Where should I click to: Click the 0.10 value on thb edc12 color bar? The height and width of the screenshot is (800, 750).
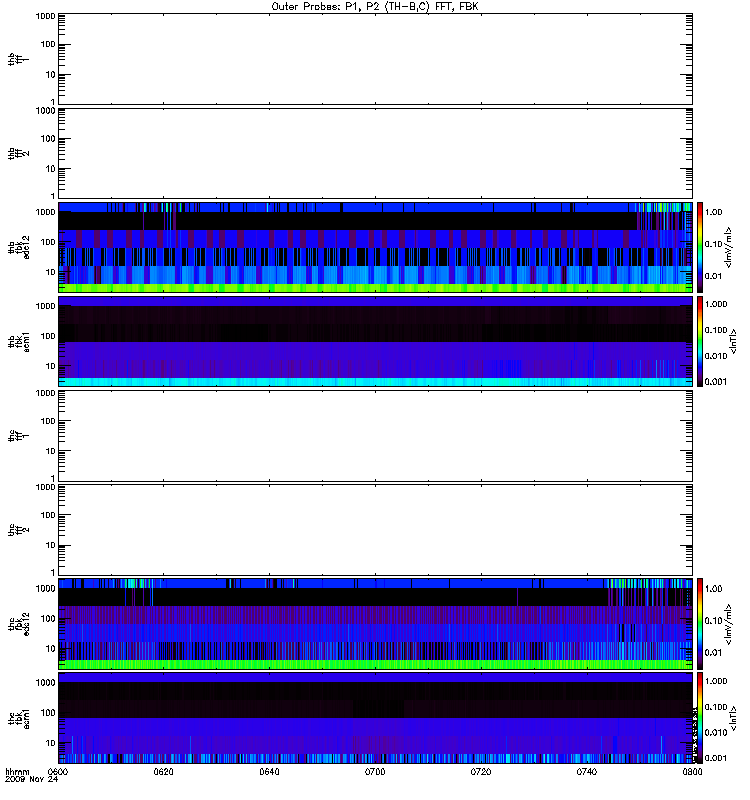click(x=713, y=244)
